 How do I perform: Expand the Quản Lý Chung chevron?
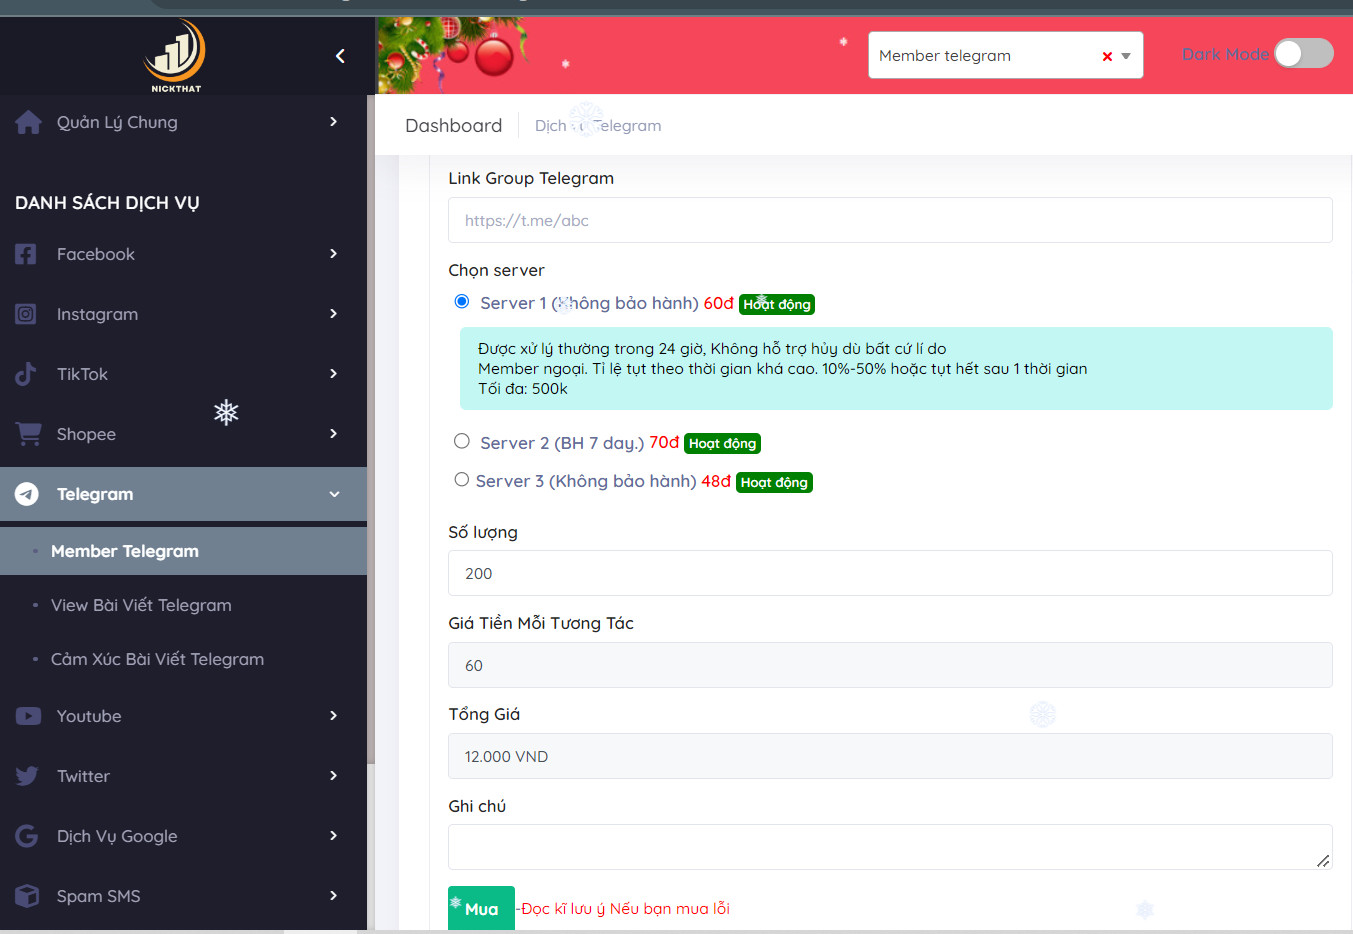pos(334,121)
